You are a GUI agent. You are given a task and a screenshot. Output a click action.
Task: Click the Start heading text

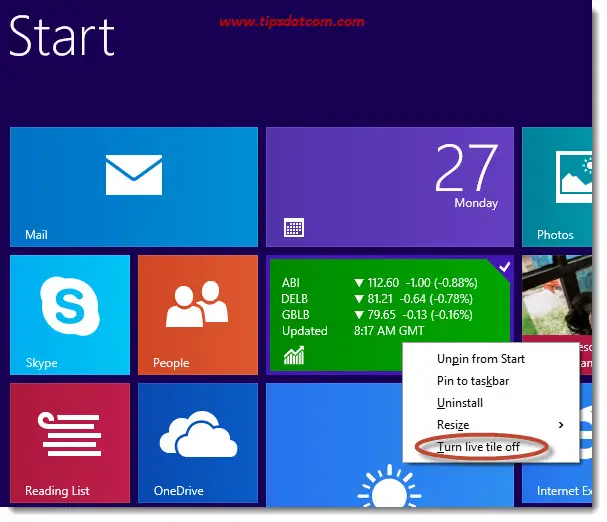tap(62, 36)
